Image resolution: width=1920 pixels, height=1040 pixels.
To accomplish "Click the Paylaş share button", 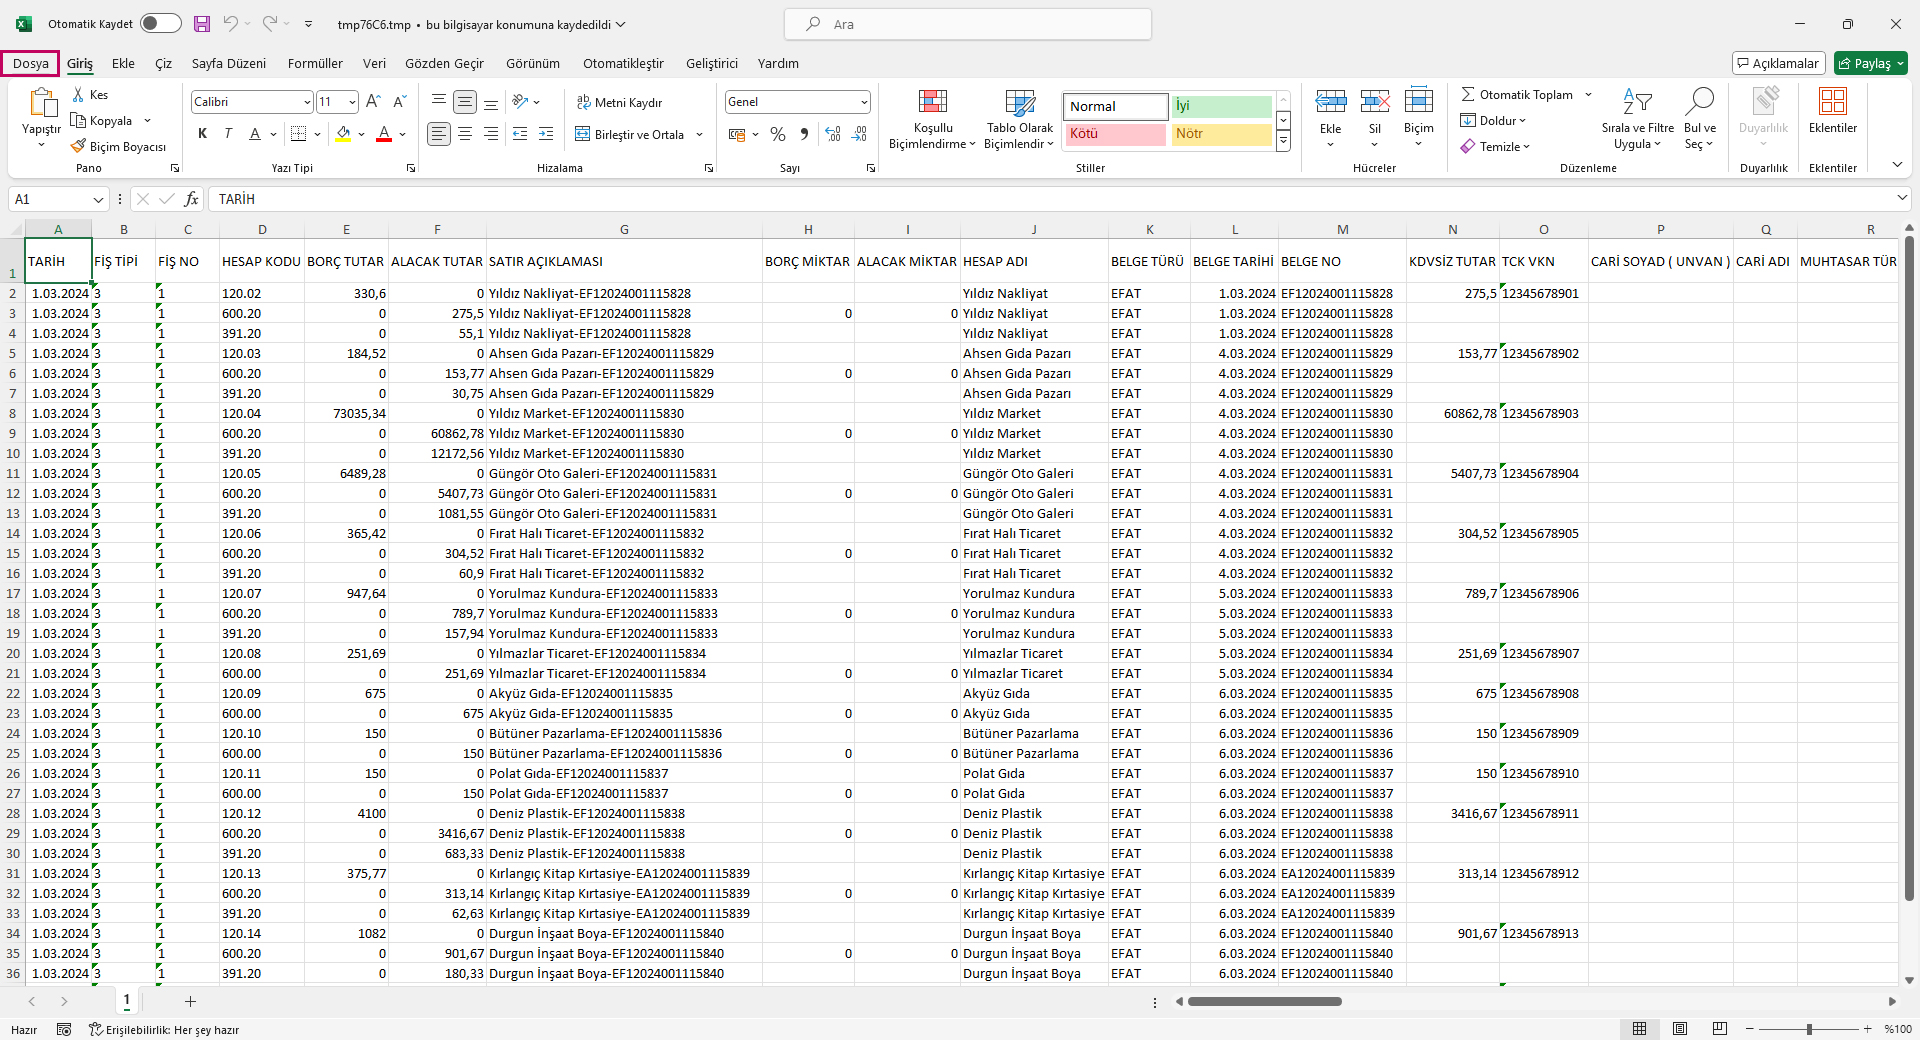I will click(x=1870, y=63).
